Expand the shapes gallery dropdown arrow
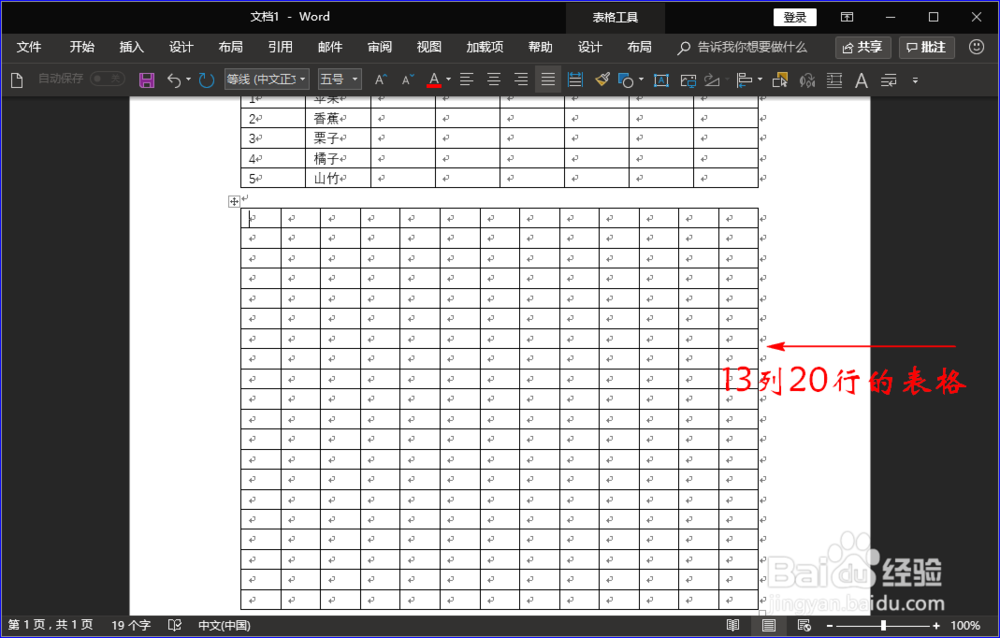1000x638 pixels. tap(641, 80)
